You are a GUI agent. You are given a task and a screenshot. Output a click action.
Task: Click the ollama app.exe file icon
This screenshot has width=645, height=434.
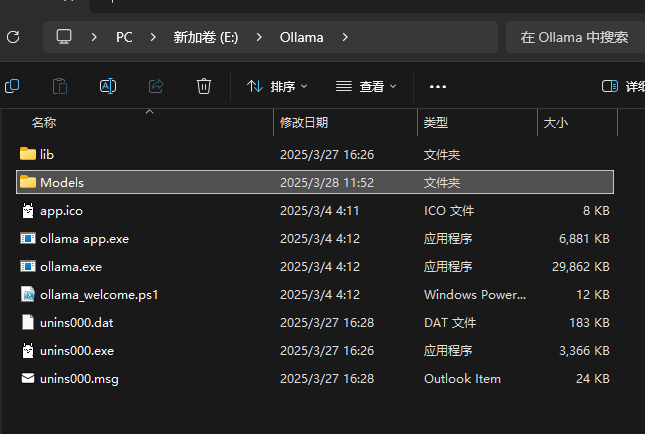[28, 239]
